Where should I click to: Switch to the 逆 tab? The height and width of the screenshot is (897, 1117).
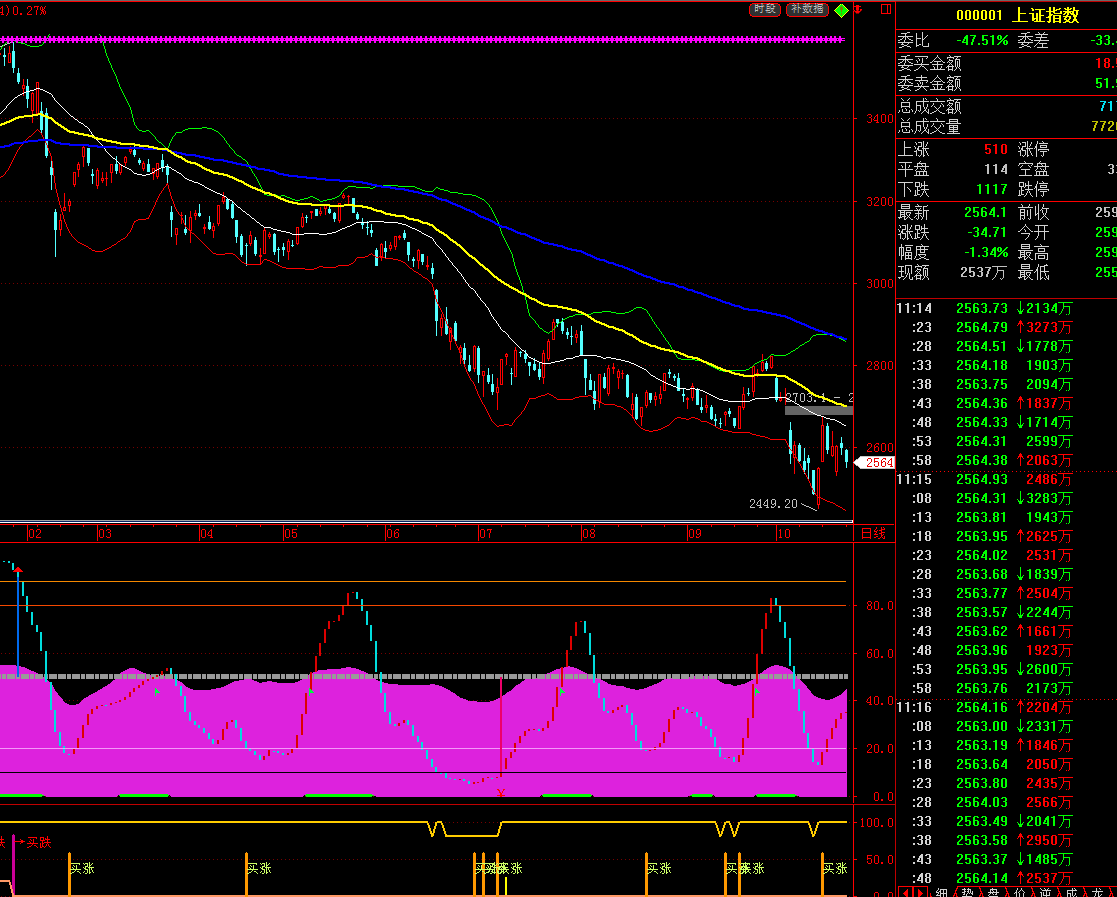1045,892
